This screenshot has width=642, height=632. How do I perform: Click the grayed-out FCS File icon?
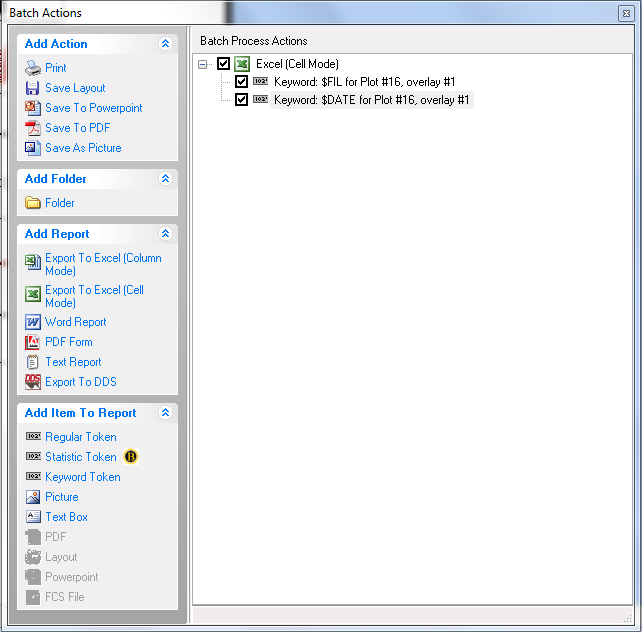tap(33, 597)
